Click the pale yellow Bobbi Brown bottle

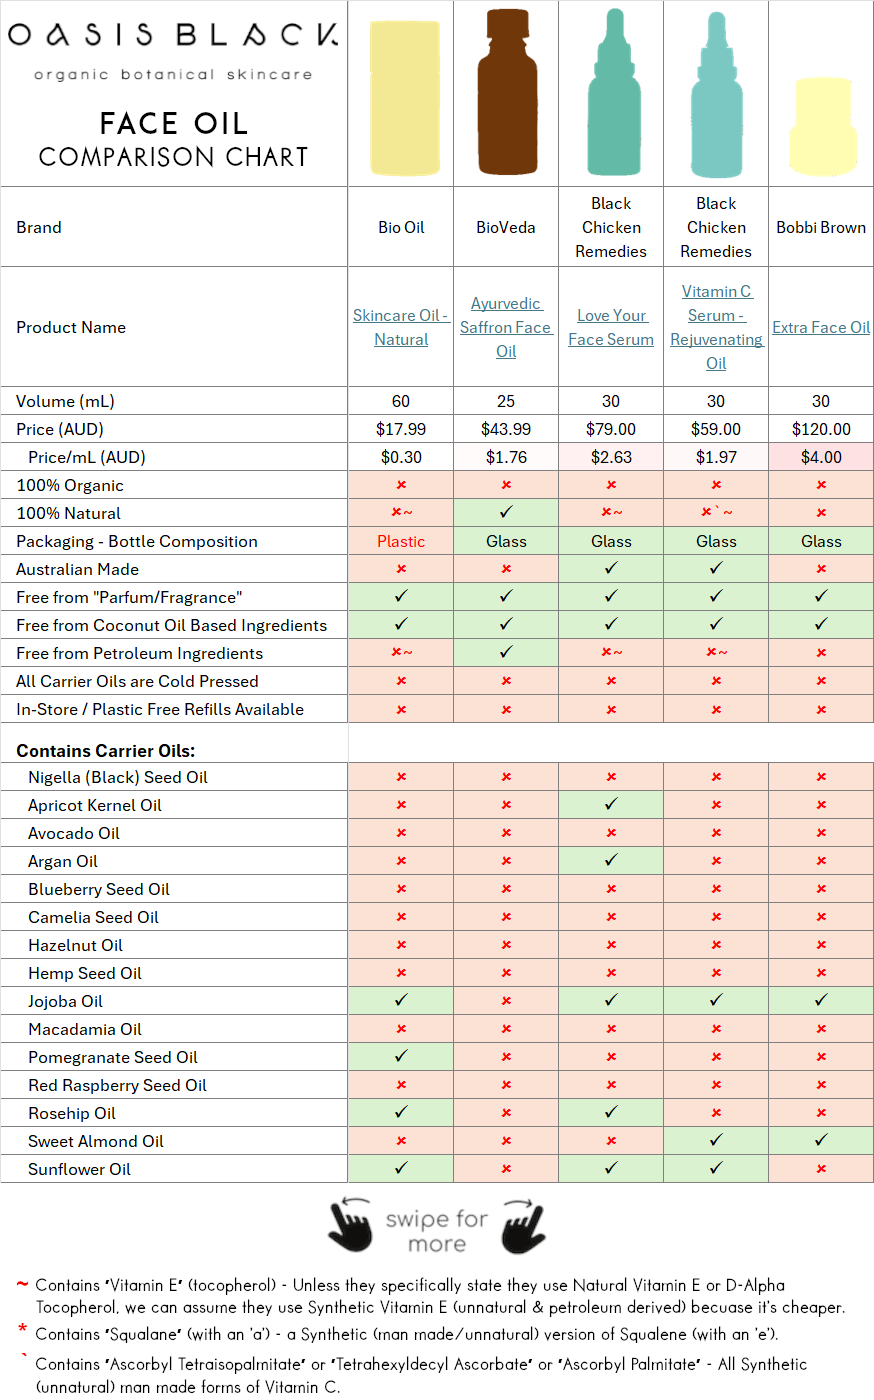pyautogui.click(x=823, y=126)
